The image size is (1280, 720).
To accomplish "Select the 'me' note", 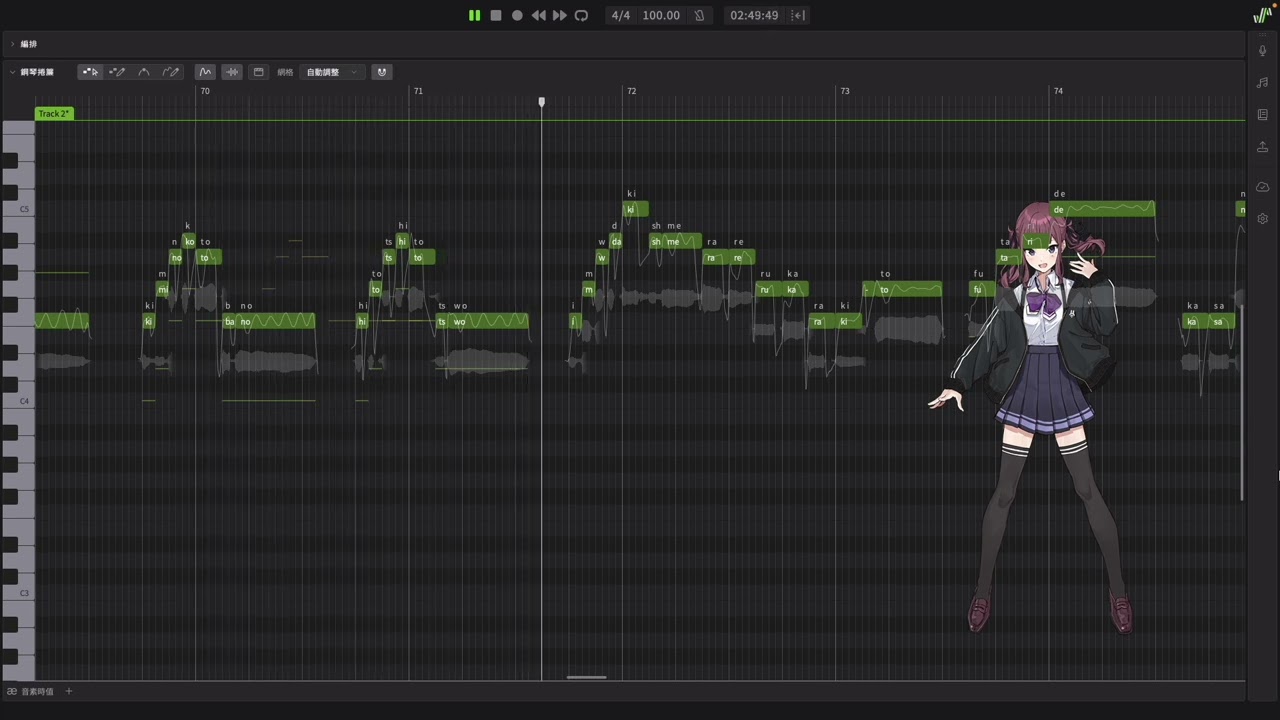I will (x=683, y=241).
